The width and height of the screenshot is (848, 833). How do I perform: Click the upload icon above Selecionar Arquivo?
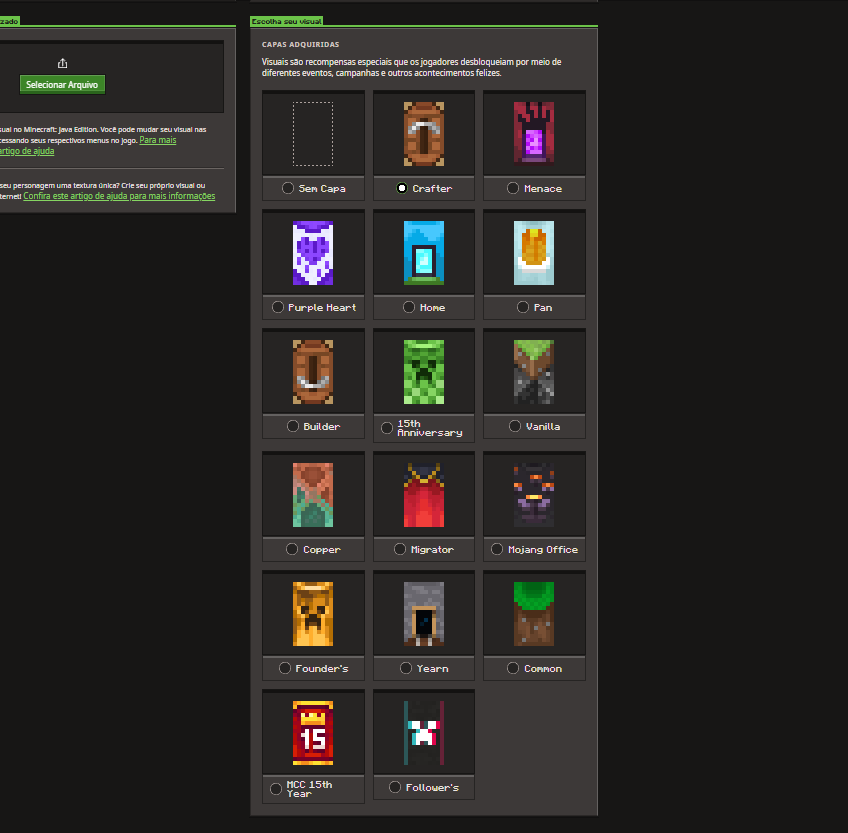pos(63,63)
